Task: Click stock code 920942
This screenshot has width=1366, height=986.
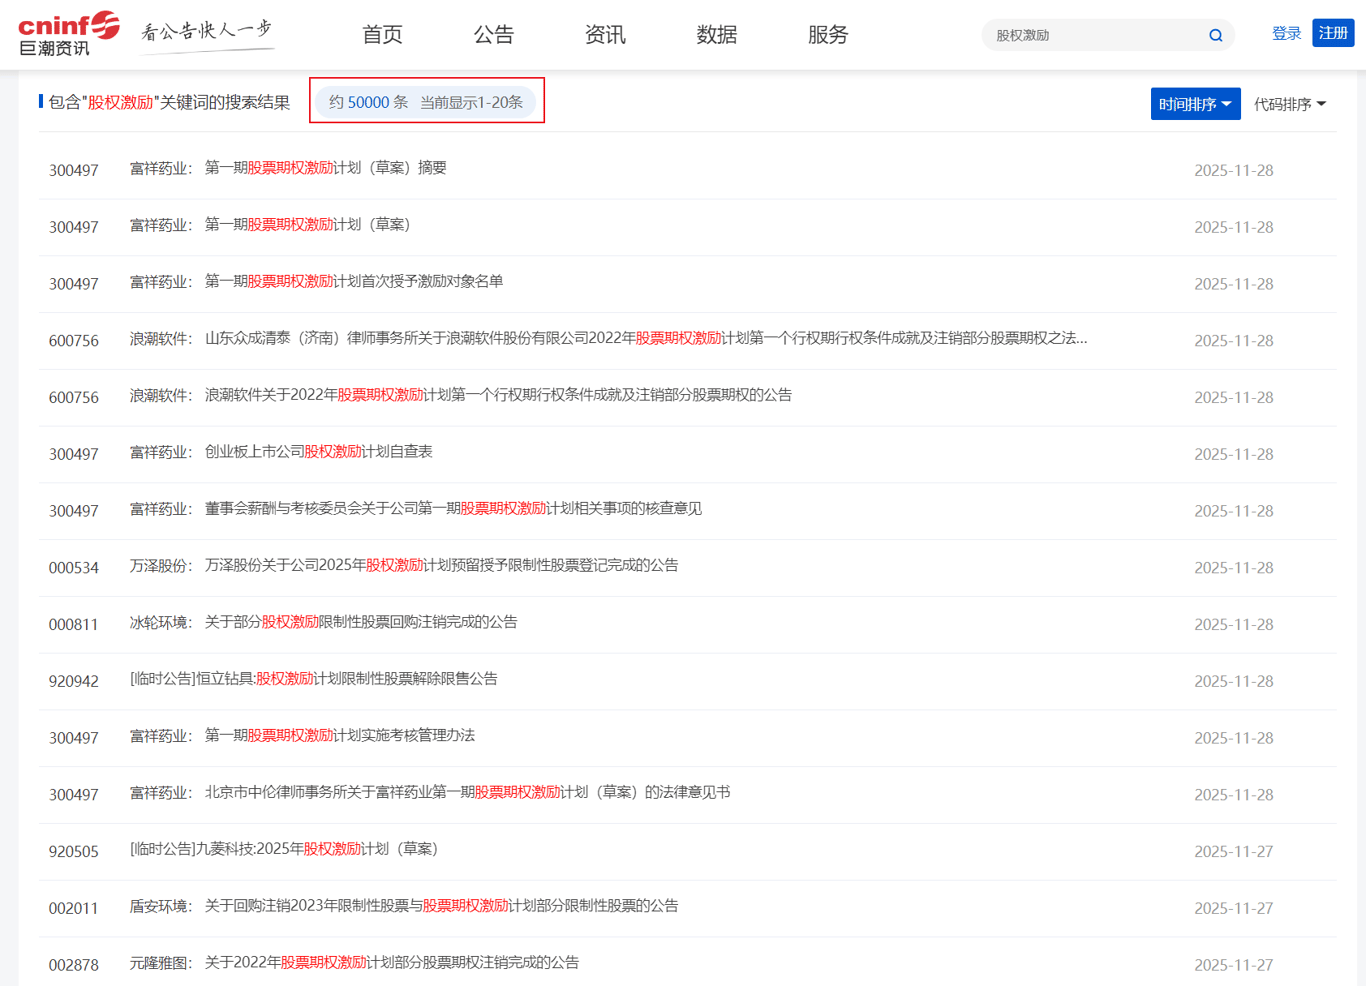Action: (74, 682)
